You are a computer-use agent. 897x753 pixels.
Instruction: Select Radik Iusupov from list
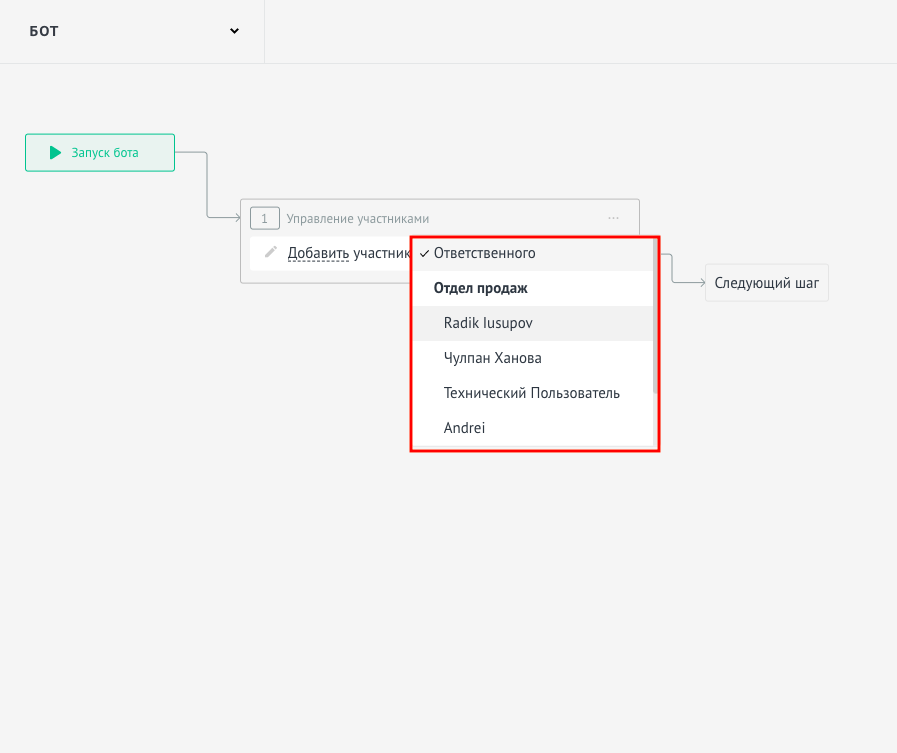533,323
